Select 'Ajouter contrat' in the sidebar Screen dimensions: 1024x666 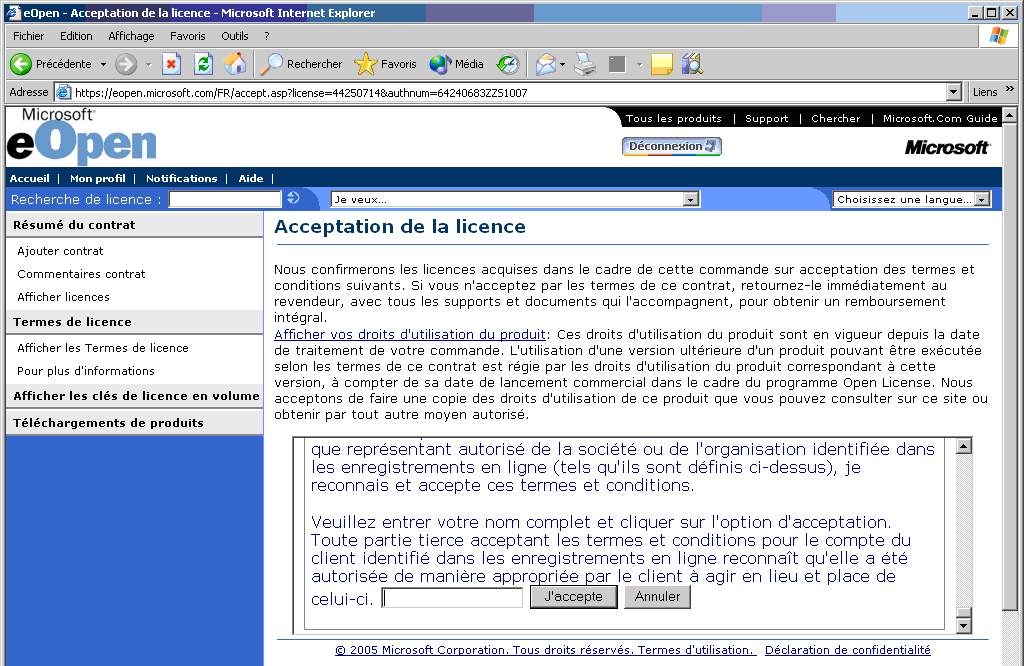[60, 251]
